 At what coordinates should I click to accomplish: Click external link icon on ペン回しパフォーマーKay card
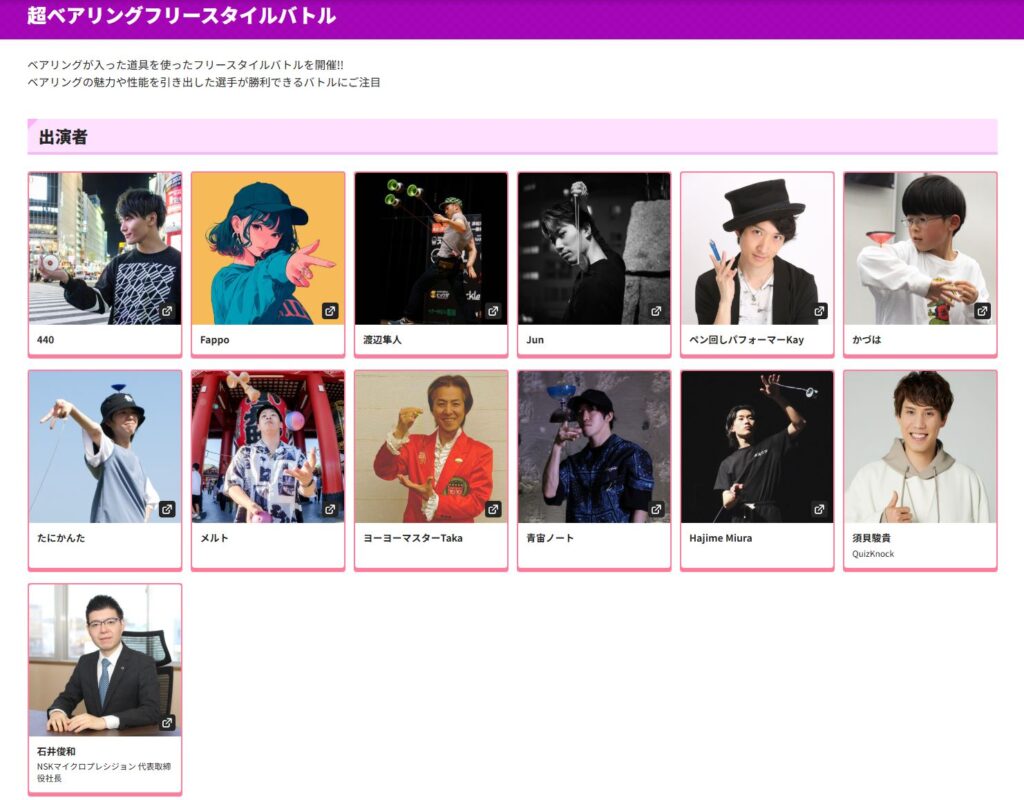pyautogui.click(x=819, y=311)
